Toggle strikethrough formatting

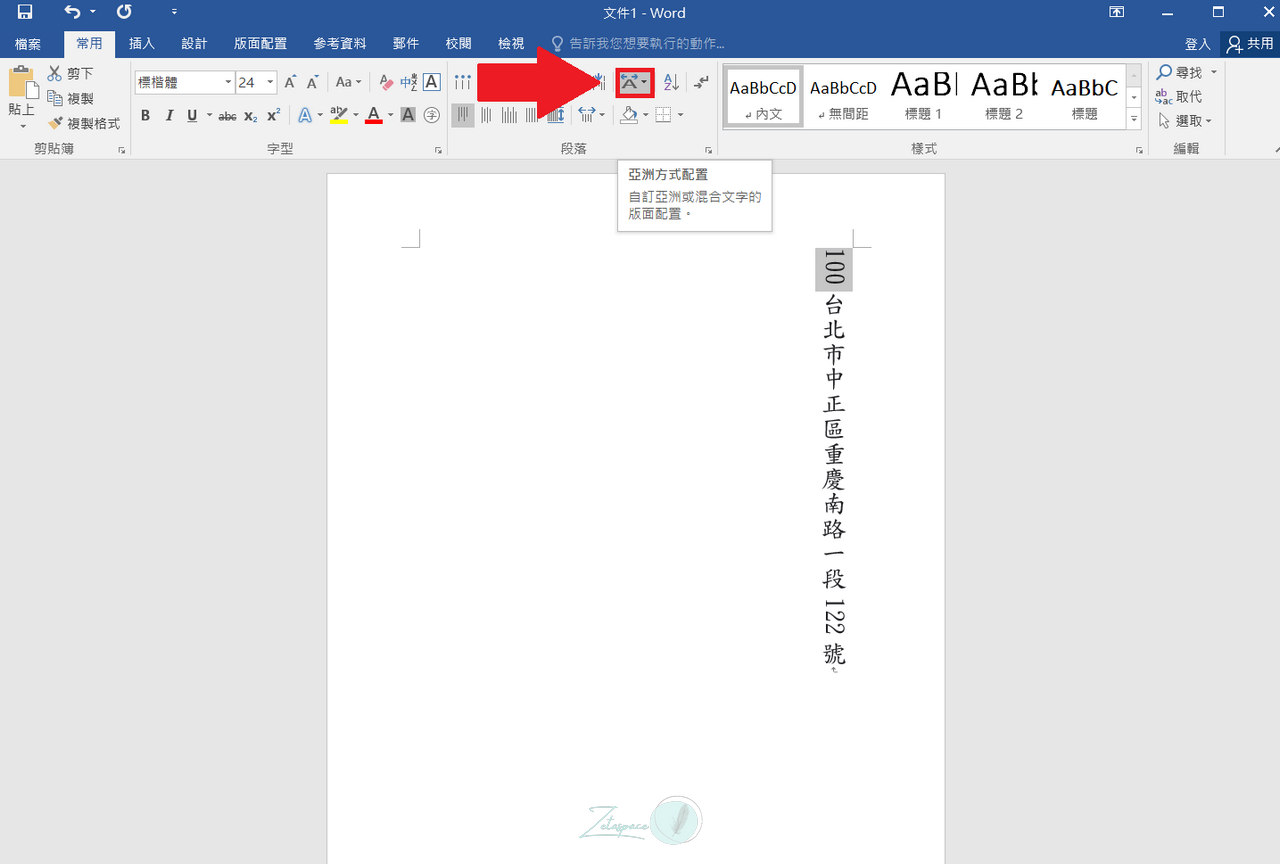point(227,115)
